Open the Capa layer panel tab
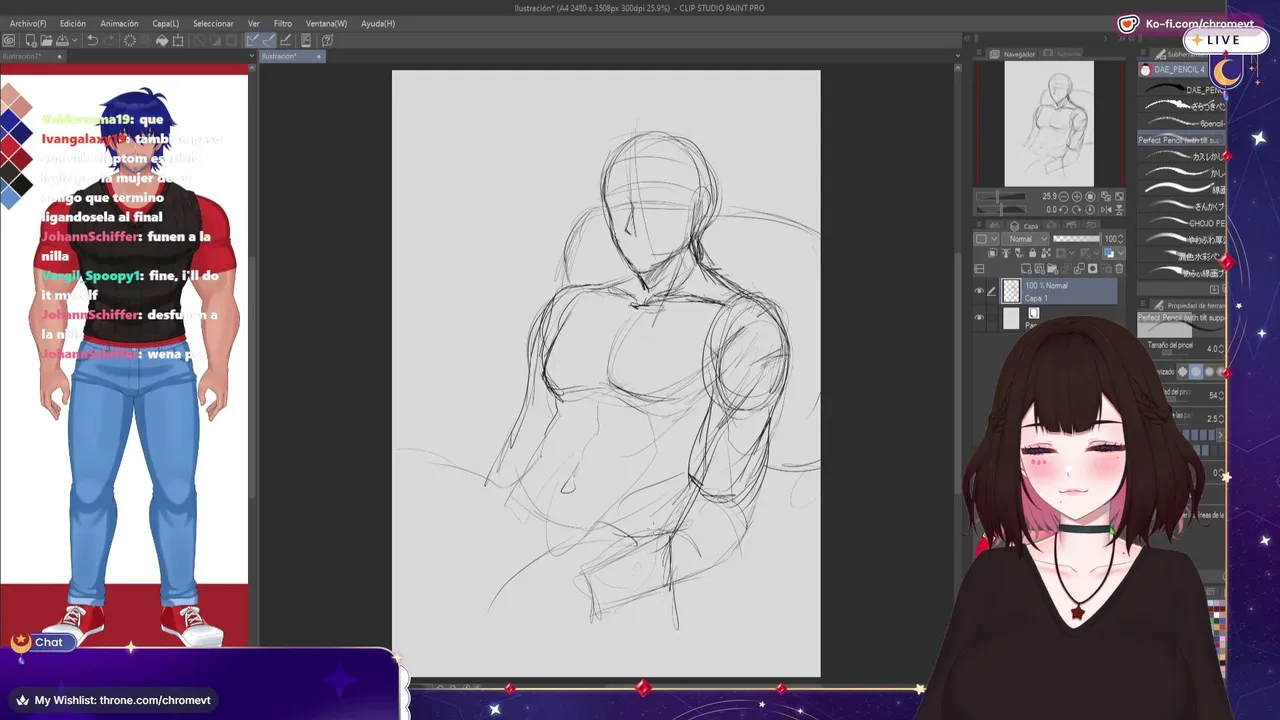 click(x=1024, y=226)
